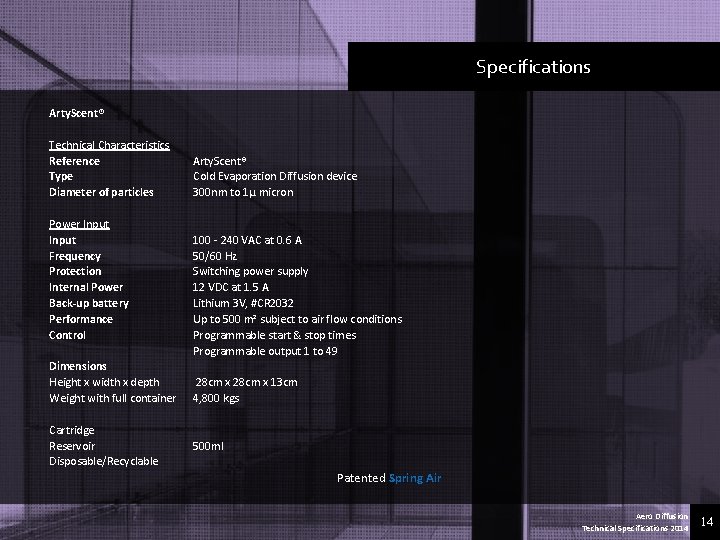720x540 pixels.
Task: Select the 'ArtyScent®' heading at top
Action: [x=77, y=113]
